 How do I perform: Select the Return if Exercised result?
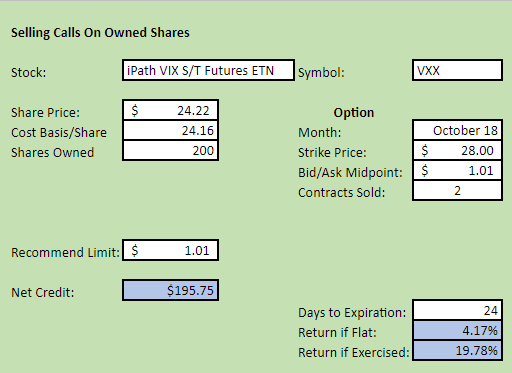[x=457, y=350]
